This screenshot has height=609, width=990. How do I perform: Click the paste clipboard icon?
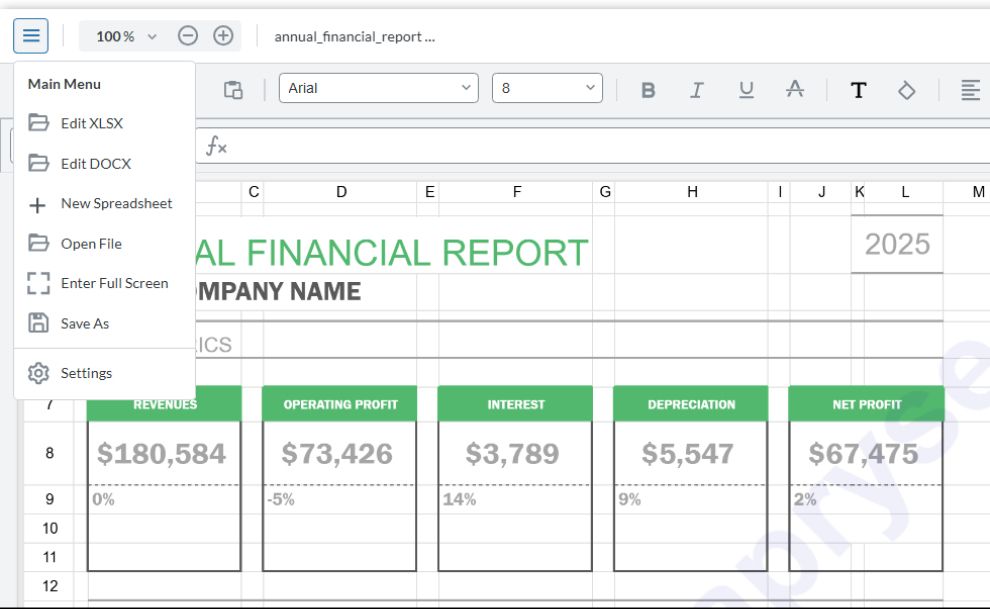click(x=233, y=90)
